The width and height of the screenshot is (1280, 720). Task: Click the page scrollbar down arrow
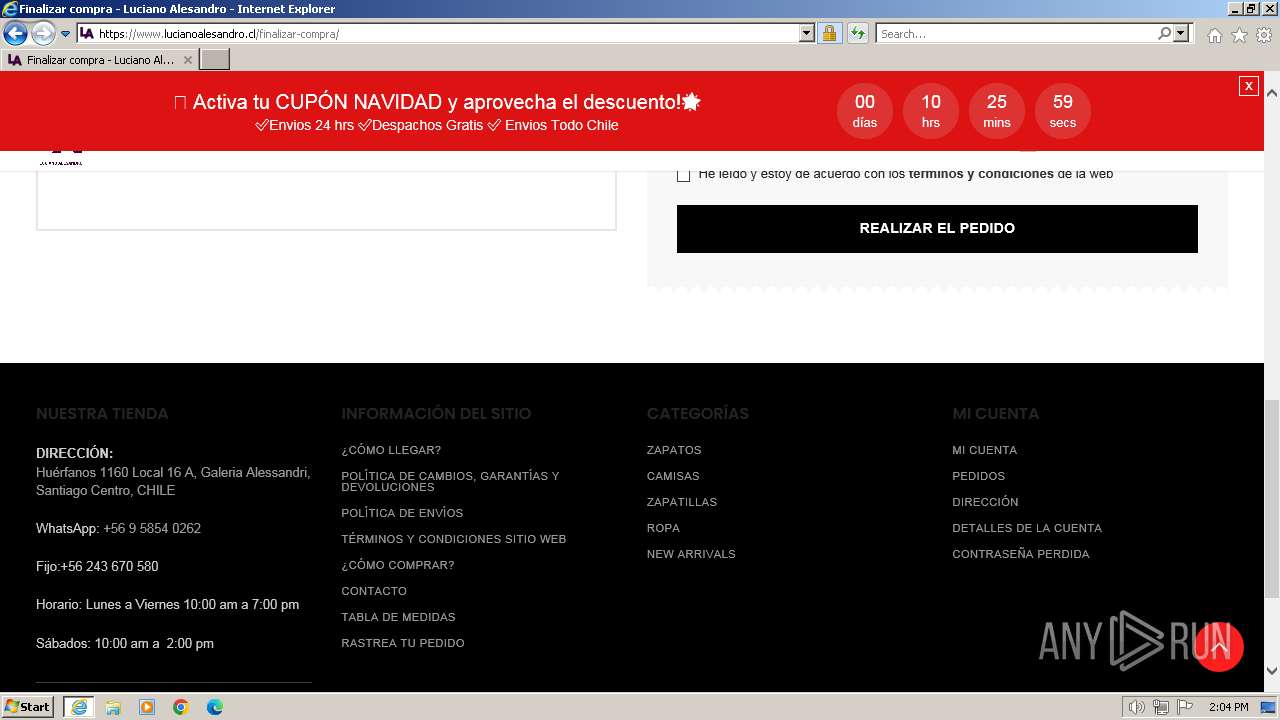1272,671
